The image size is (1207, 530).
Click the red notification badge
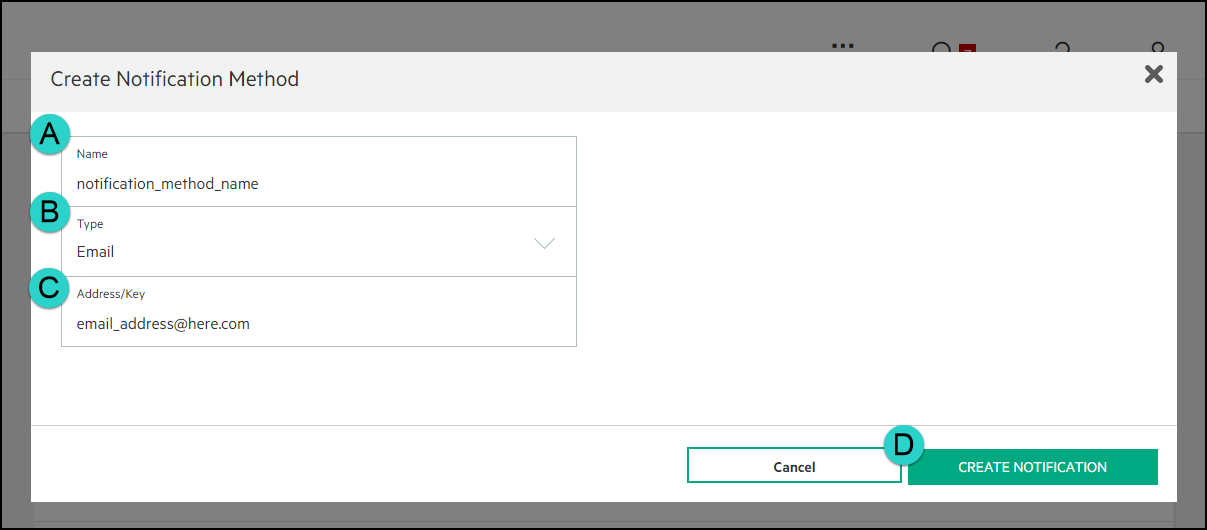(x=967, y=48)
